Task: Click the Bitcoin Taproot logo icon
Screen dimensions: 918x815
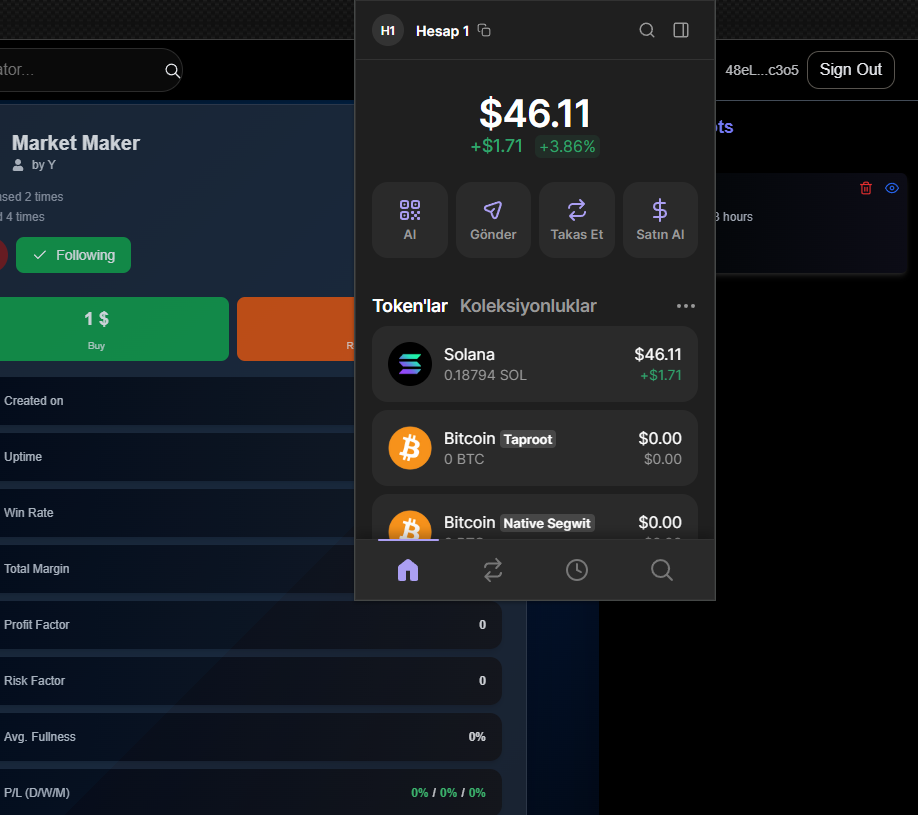Action: [410, 448]
